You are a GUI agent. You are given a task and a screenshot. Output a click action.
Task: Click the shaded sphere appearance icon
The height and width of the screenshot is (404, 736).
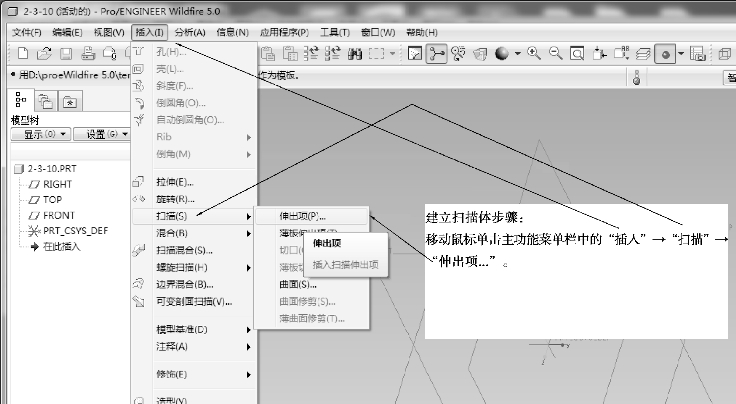(x=502, y=53)
